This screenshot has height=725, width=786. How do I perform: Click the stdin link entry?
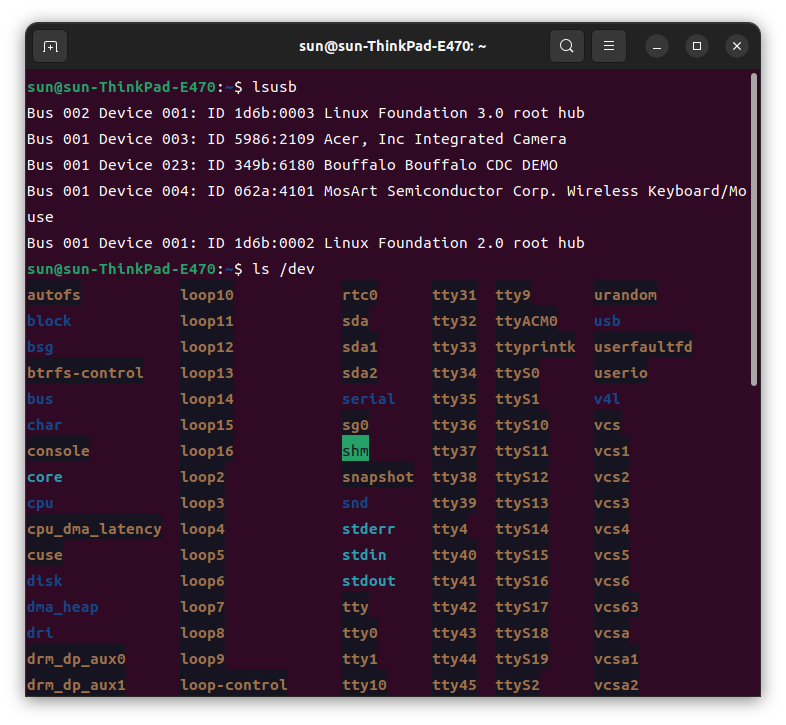(x=364, y=555)
